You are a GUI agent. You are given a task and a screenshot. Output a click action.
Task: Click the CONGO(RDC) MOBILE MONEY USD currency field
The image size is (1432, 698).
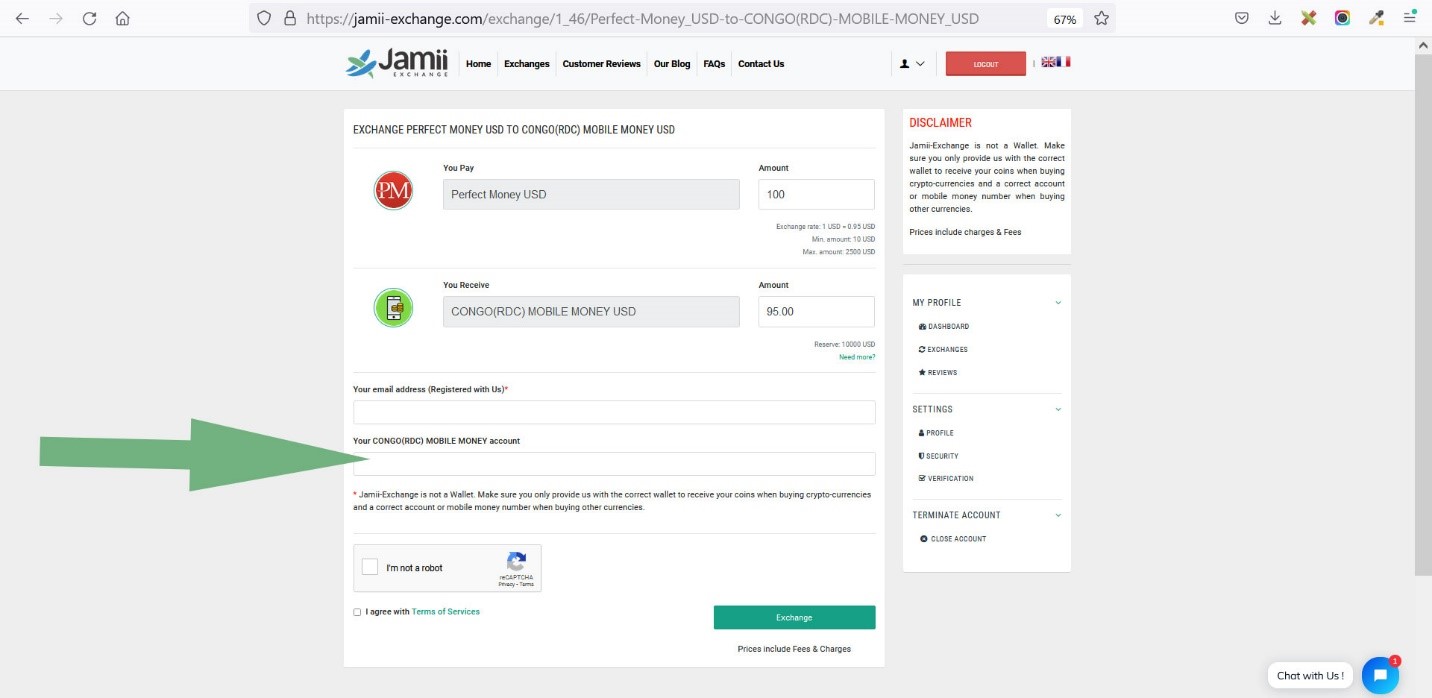tap(591, 311)
